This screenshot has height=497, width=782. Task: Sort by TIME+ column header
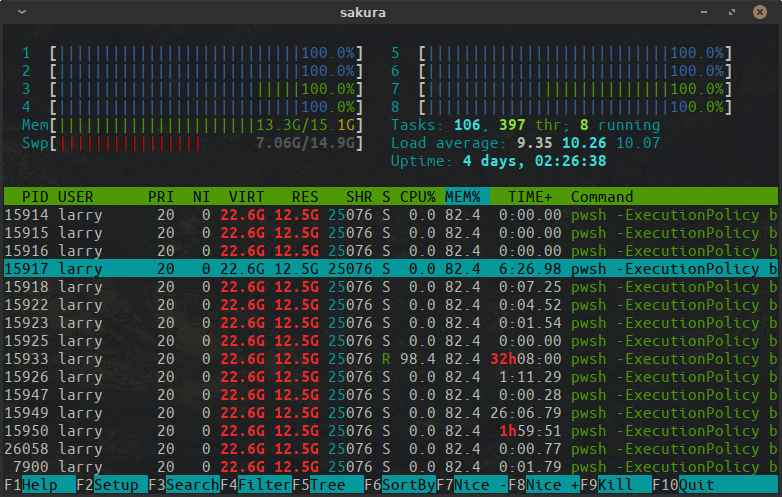coord(530,196)
